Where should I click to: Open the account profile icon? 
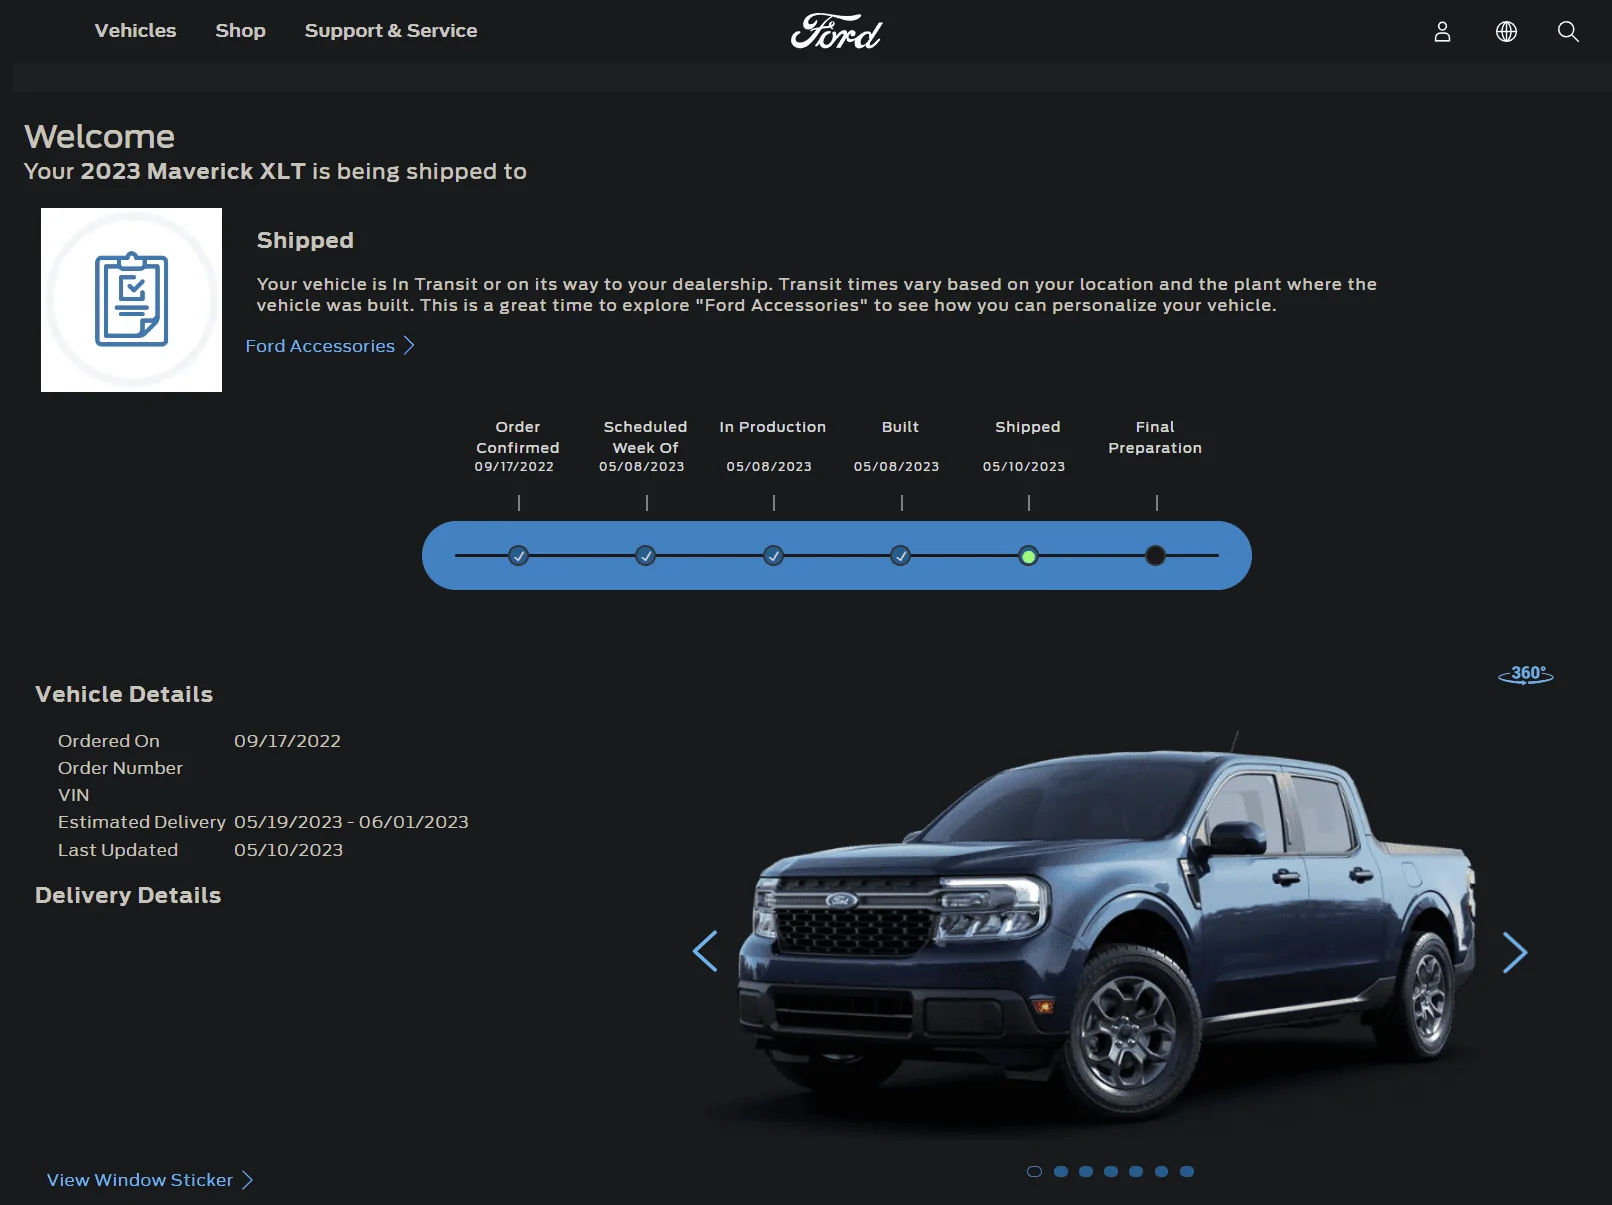[1442, 32]
